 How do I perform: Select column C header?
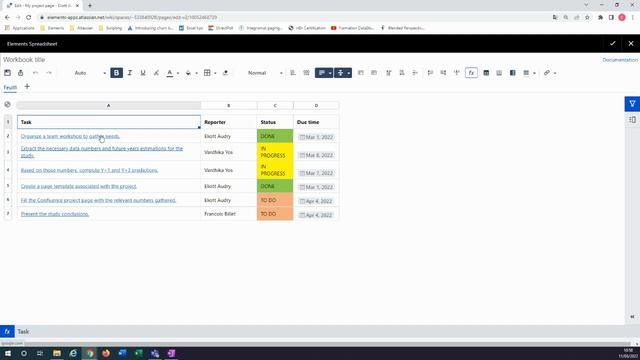pyautogui.click(x=275, y=105)
